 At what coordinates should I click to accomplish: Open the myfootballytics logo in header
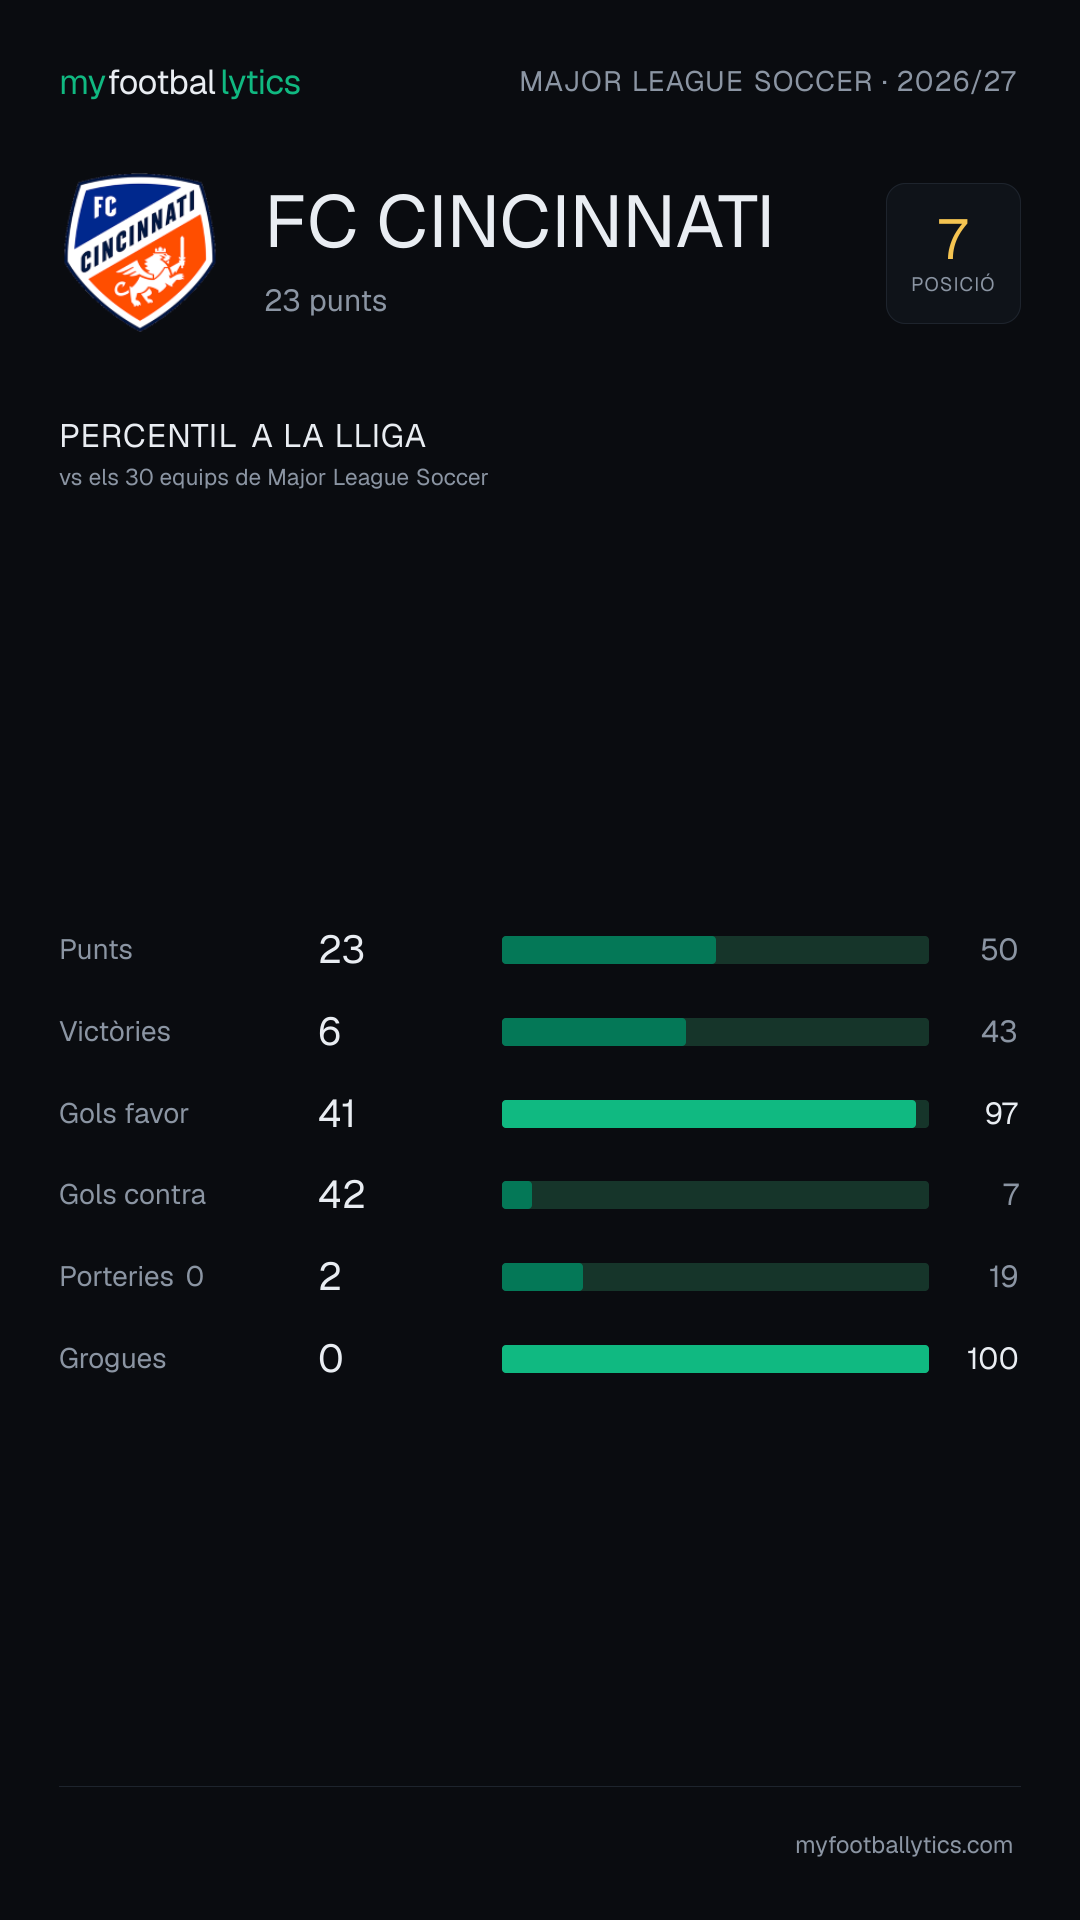[180, 82]
